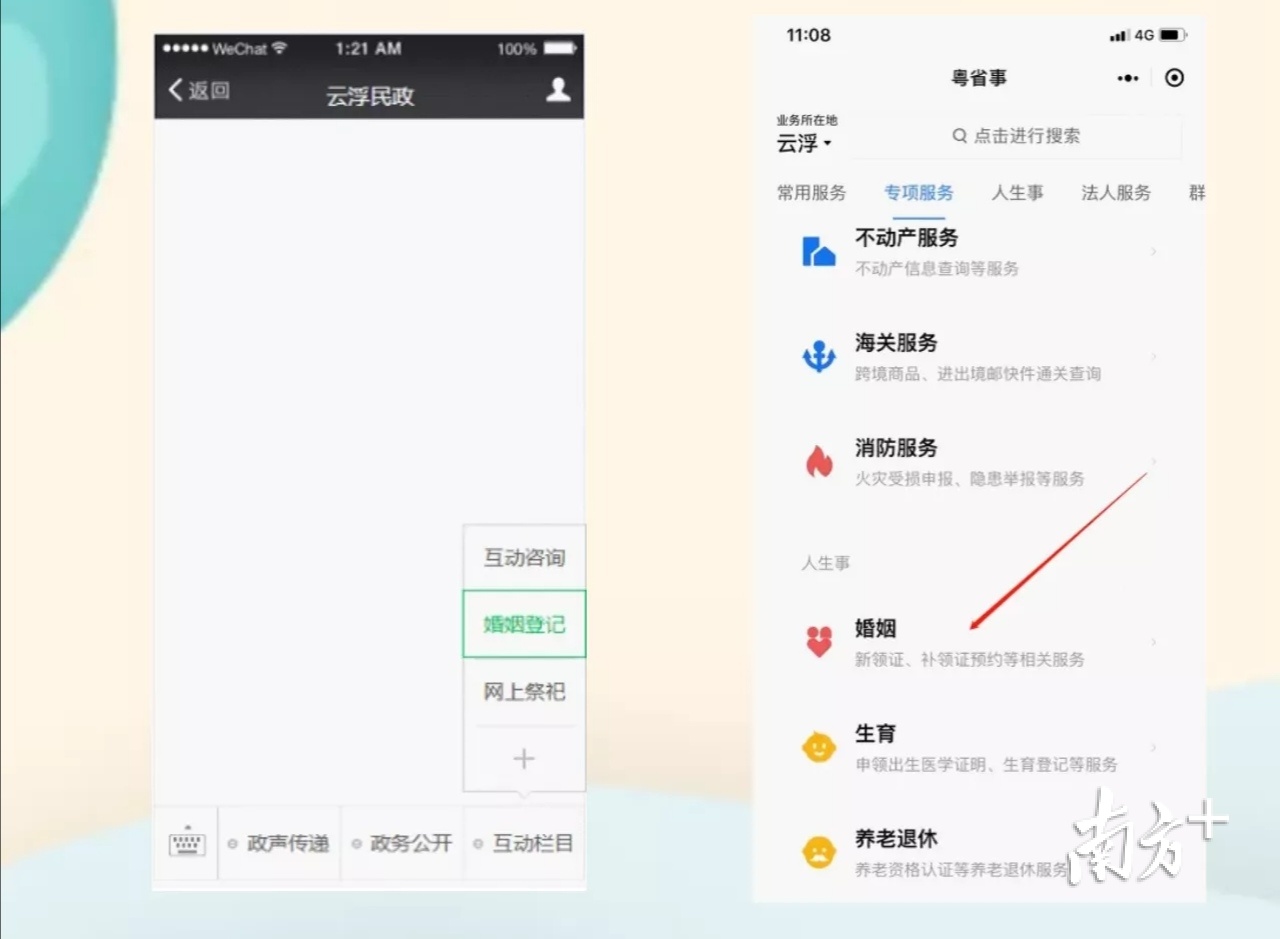Open 养老退休 service title
Image resolution: width=1280 pixels, height=939 pixels.
coord(896,839)
